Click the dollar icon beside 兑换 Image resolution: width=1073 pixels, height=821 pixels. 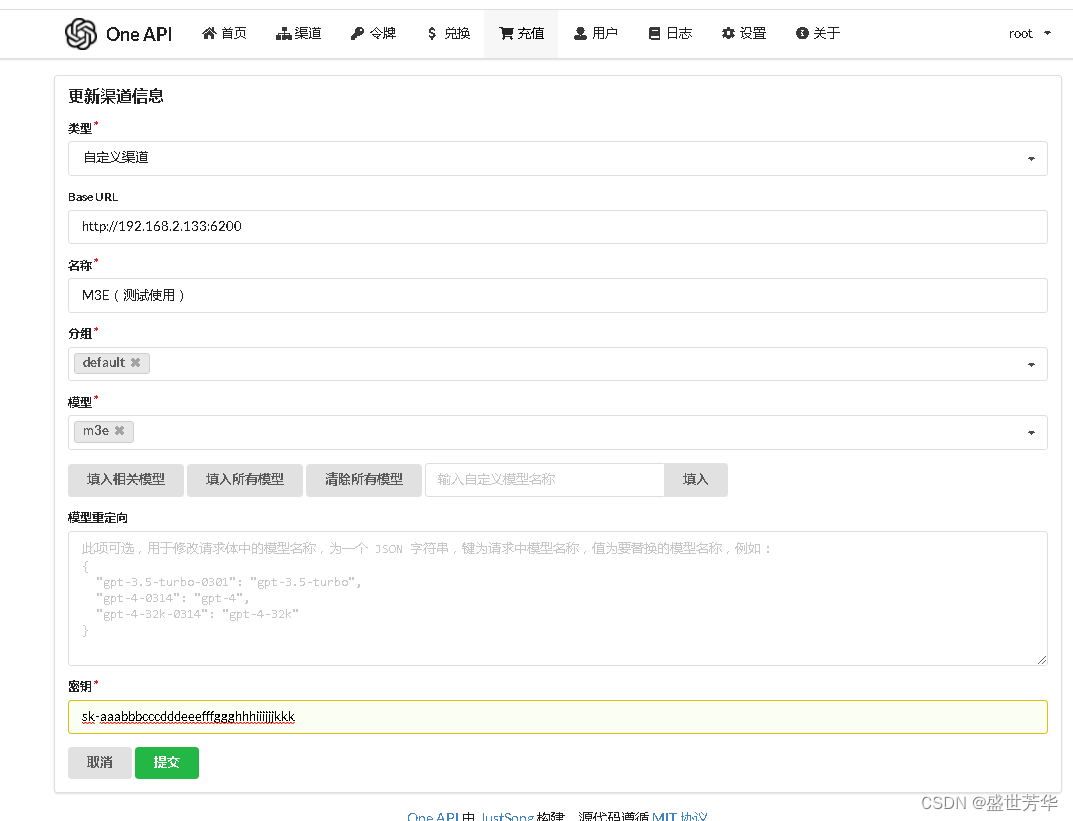[x=430, y=32]
